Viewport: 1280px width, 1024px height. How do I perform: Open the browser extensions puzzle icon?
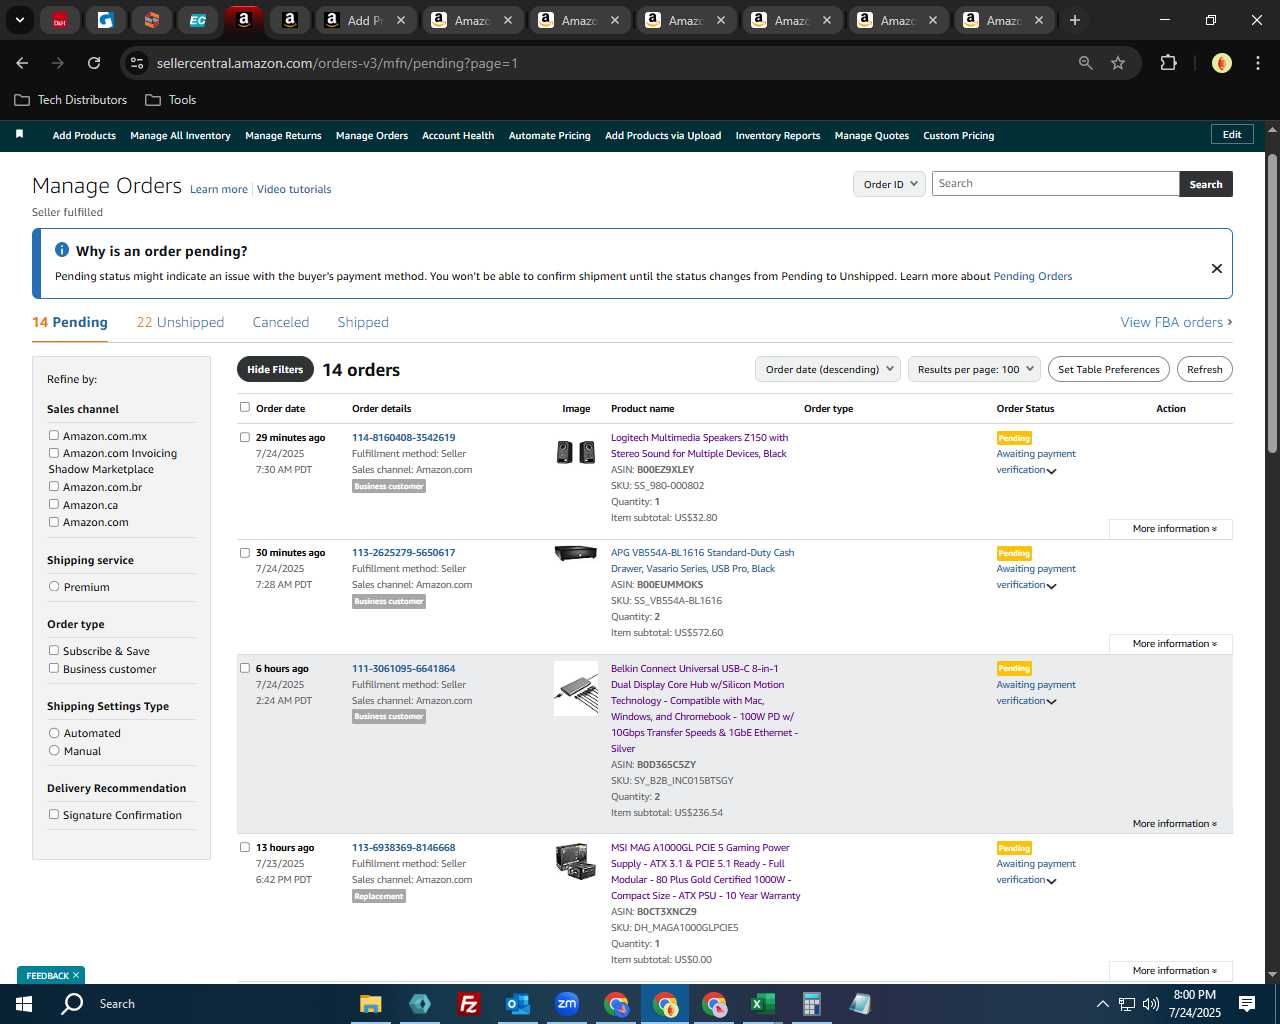coord(1168,63)
